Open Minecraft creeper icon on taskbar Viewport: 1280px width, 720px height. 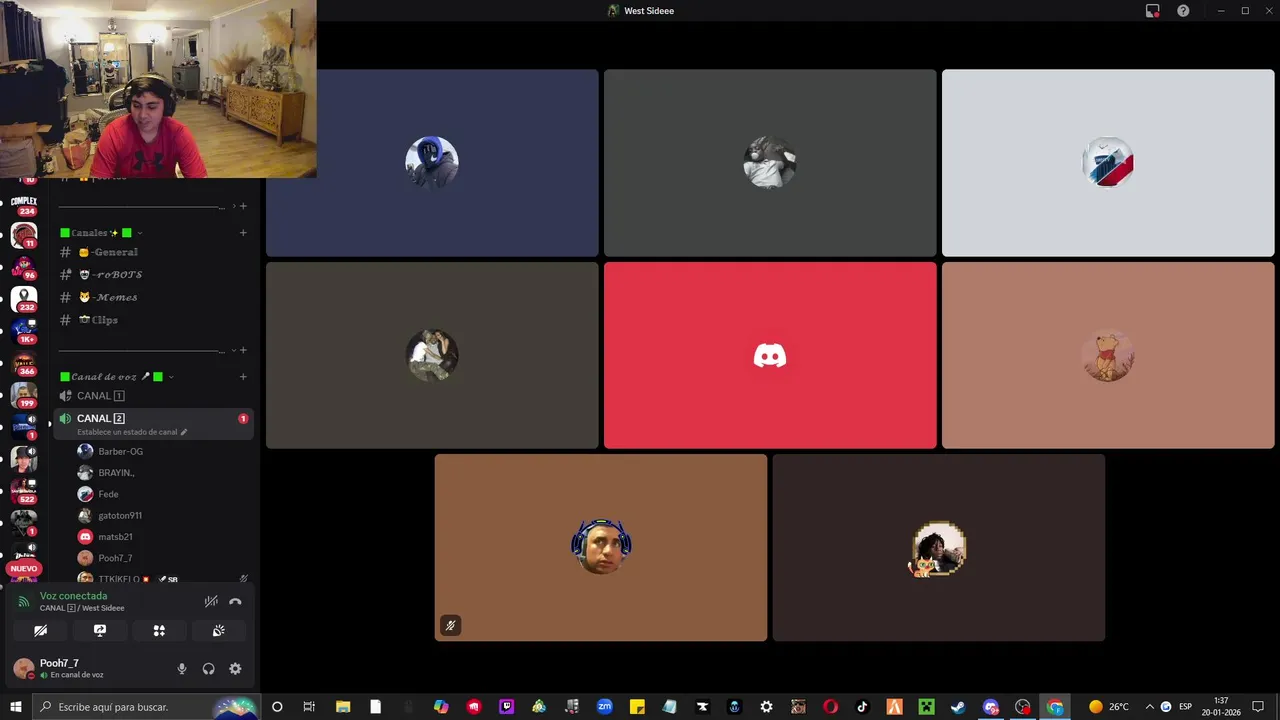coord(926,707)
